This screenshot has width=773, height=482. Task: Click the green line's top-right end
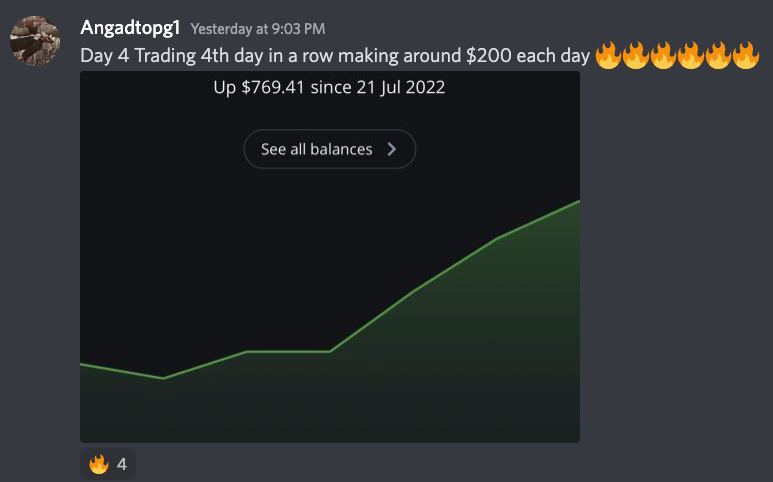576,203
